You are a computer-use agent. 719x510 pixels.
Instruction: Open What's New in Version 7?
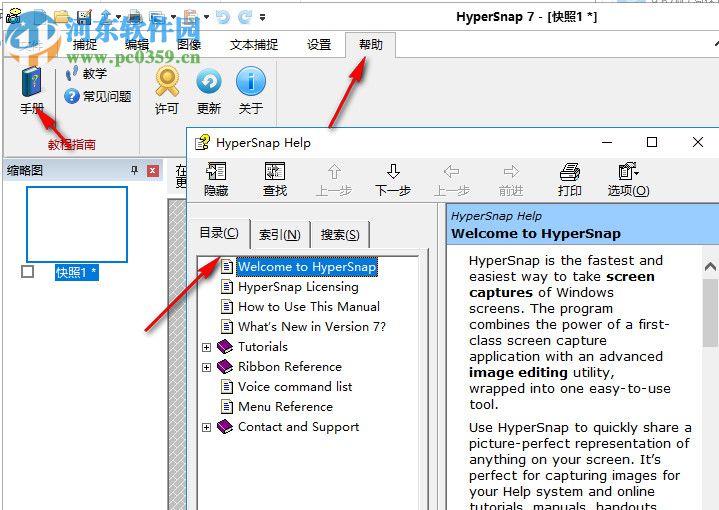(312, 327)
